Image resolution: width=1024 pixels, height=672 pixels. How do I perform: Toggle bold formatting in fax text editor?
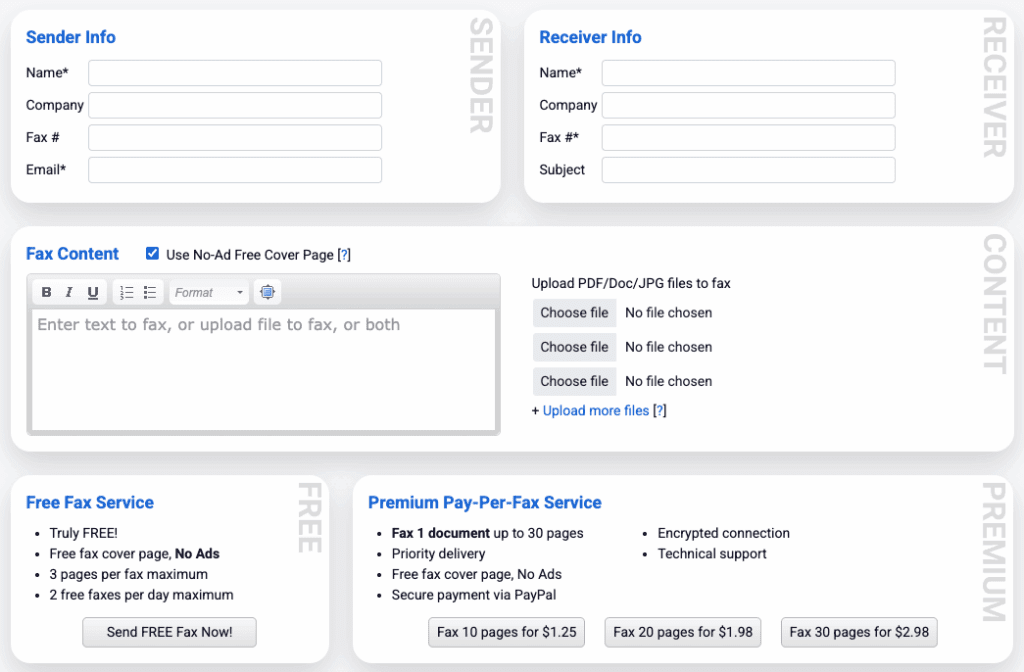(46, 291)
